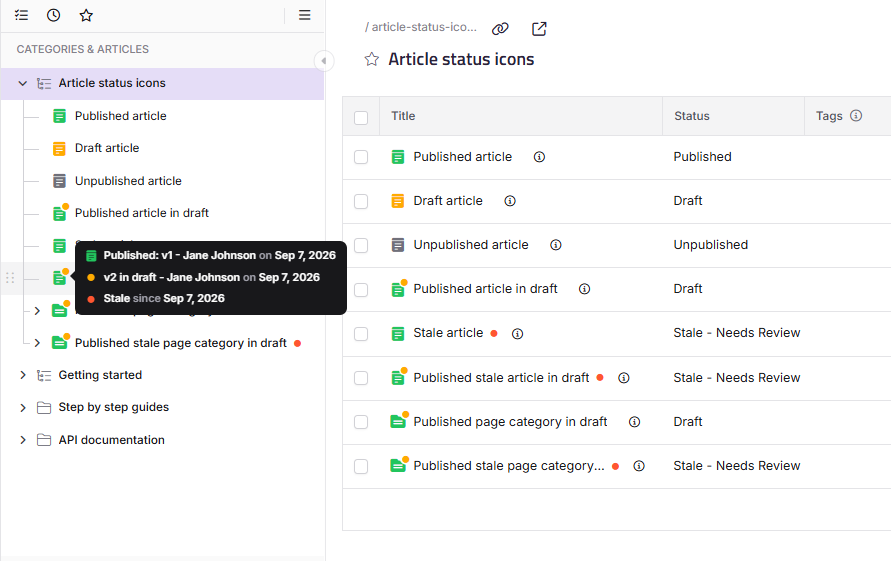Select Published article in the sidebar tree
891x561 pixels.
pos(120,116)
